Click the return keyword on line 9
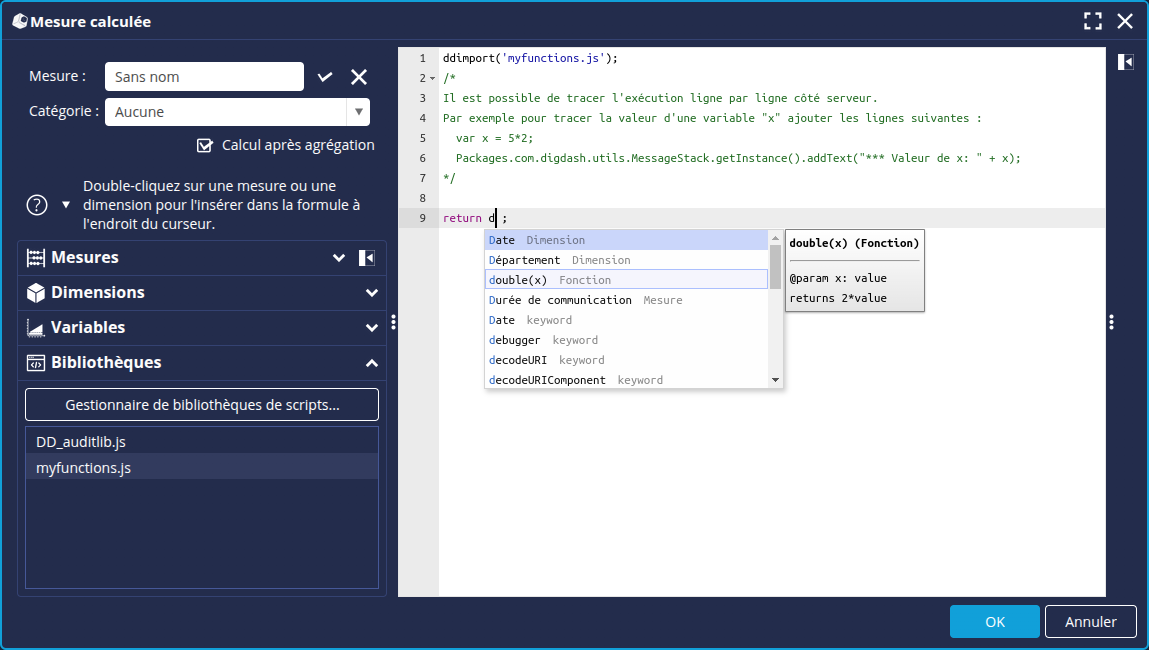The image size is (1149, 650). point(462,218)
